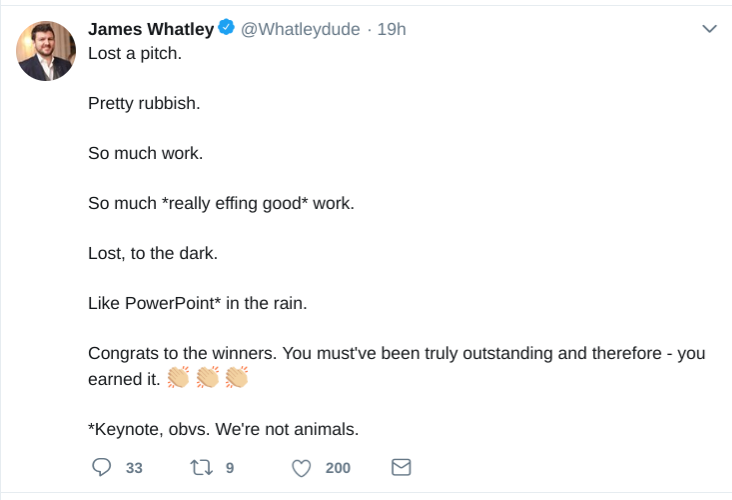This screenshot has width=732, height=500.
Task: Click the retweet count of 9
Action: click(229, 467)
